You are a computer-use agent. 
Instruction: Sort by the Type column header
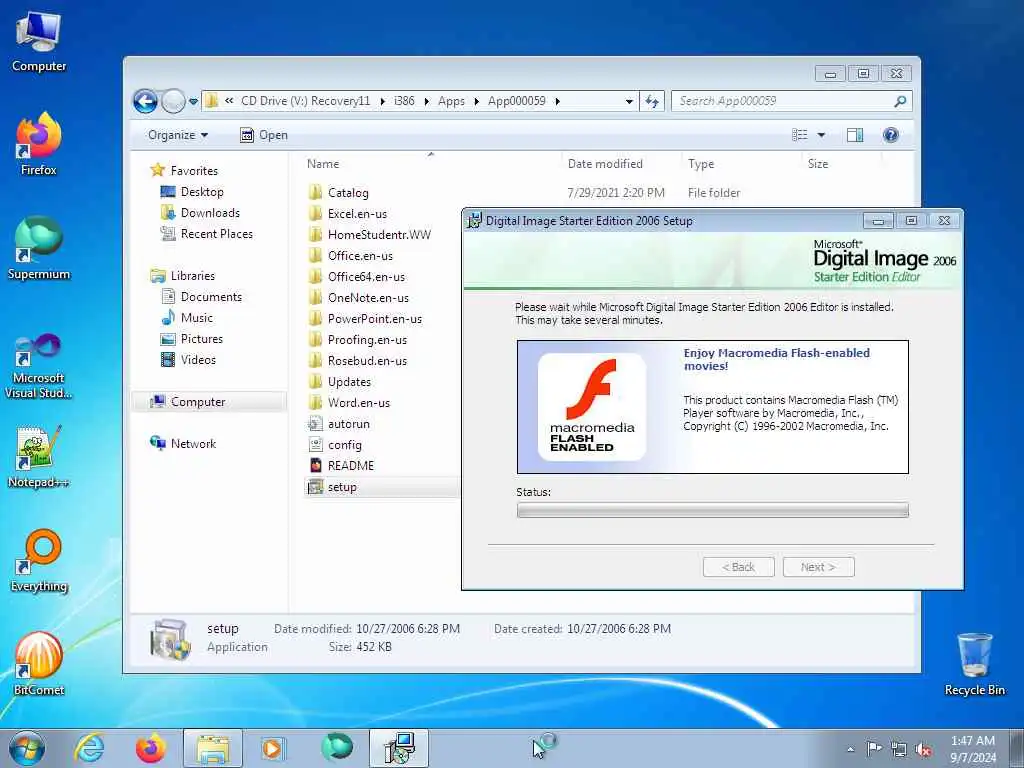tap(741, 164)
